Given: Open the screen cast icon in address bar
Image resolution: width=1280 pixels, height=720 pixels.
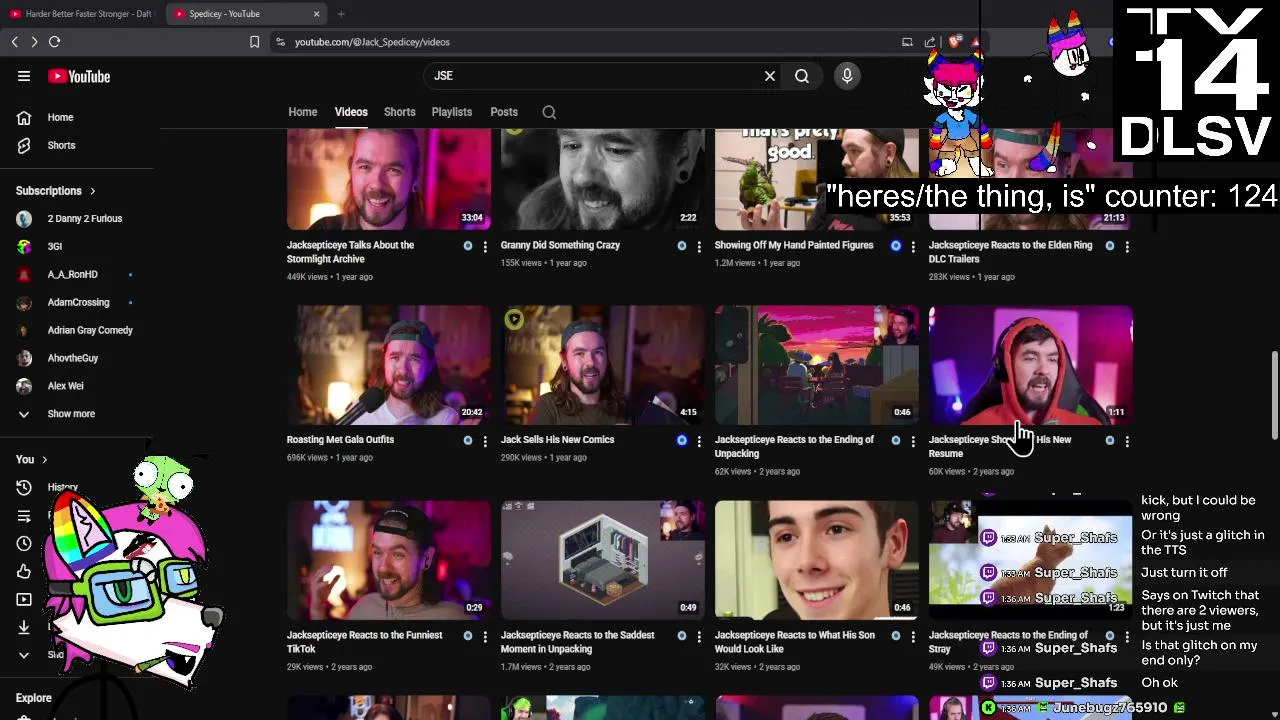Looking at the screenshot, I should tap(907, 42).
